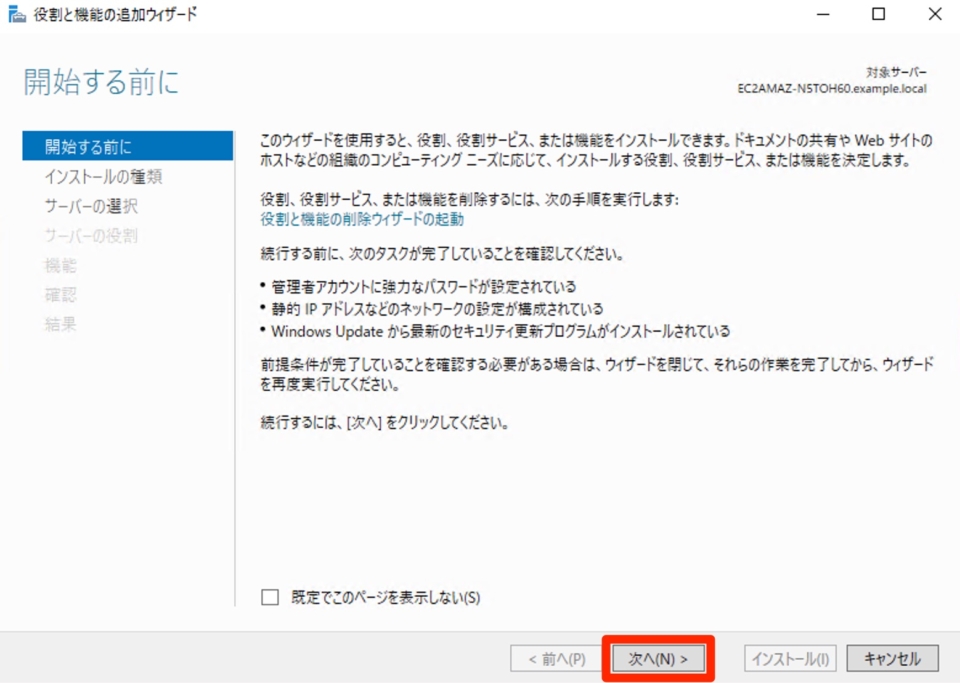Click the インストール(I) button

(790, 659)
